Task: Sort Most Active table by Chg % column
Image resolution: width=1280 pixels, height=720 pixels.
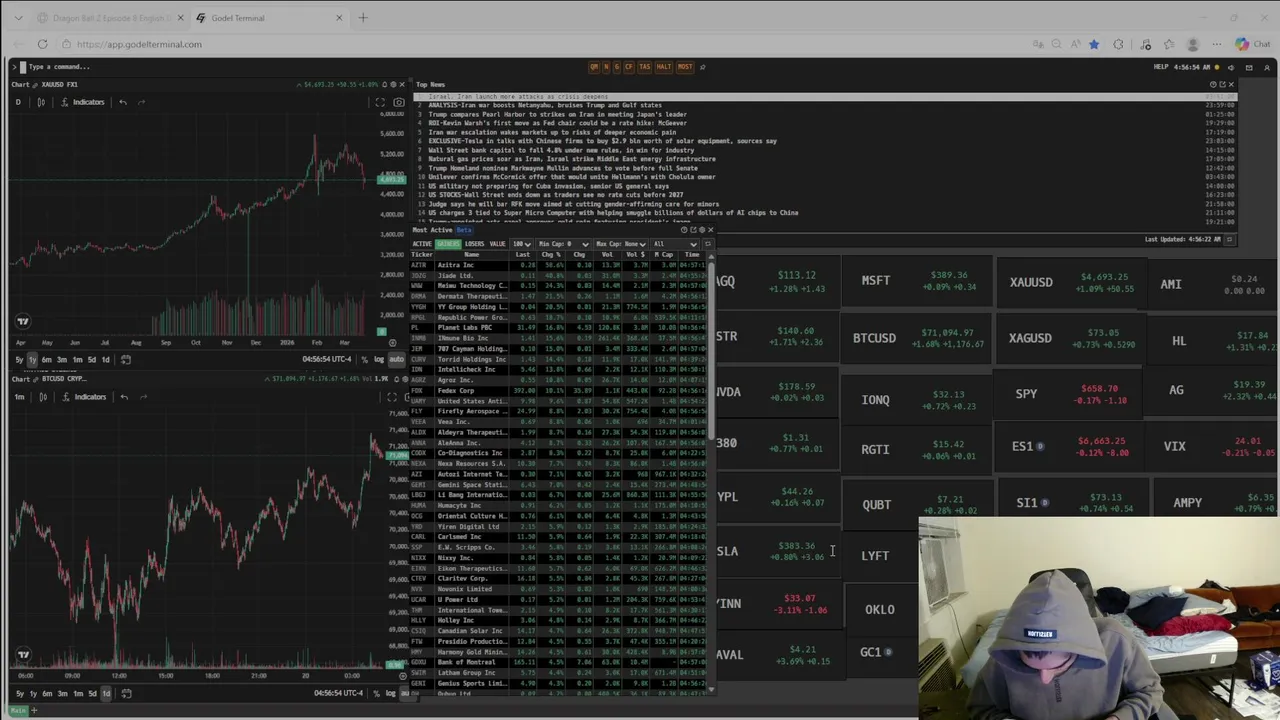Action: (550, 254)
